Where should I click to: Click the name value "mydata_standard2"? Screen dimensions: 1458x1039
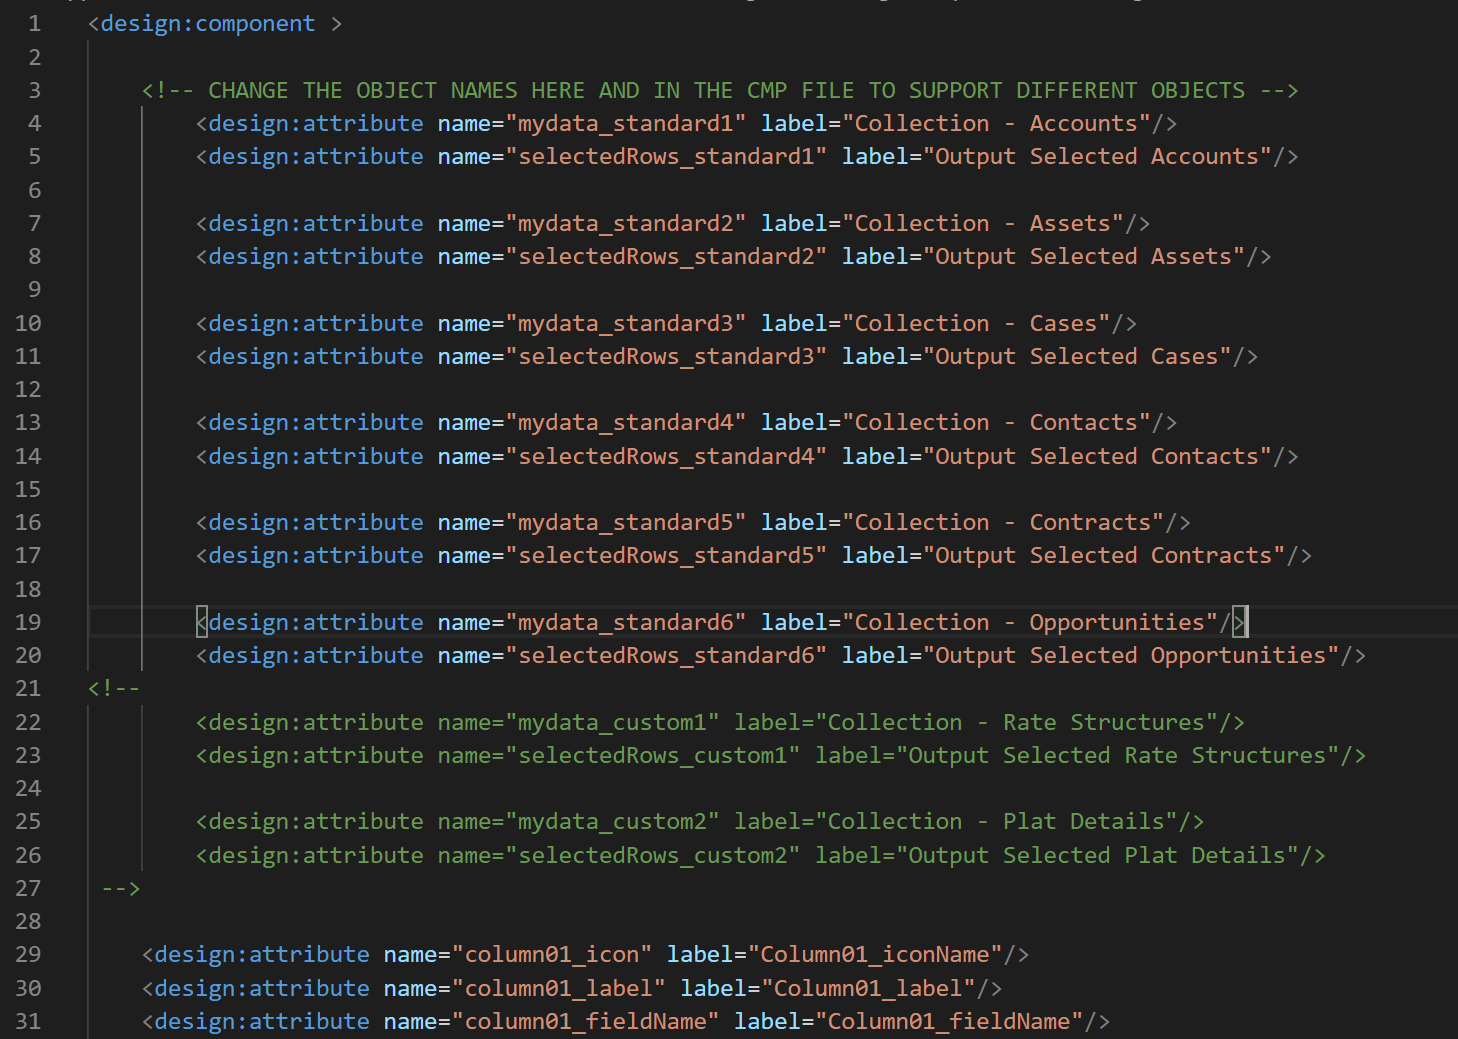(x=626, y=224)
